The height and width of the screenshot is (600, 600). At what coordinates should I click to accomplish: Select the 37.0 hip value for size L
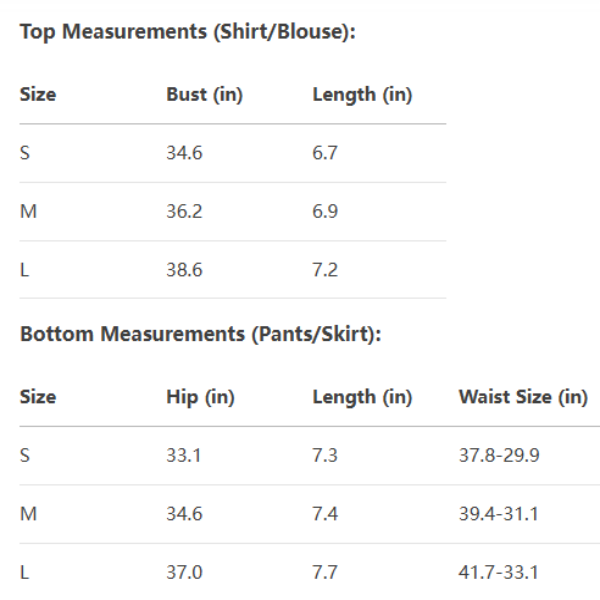click(184, 573)
